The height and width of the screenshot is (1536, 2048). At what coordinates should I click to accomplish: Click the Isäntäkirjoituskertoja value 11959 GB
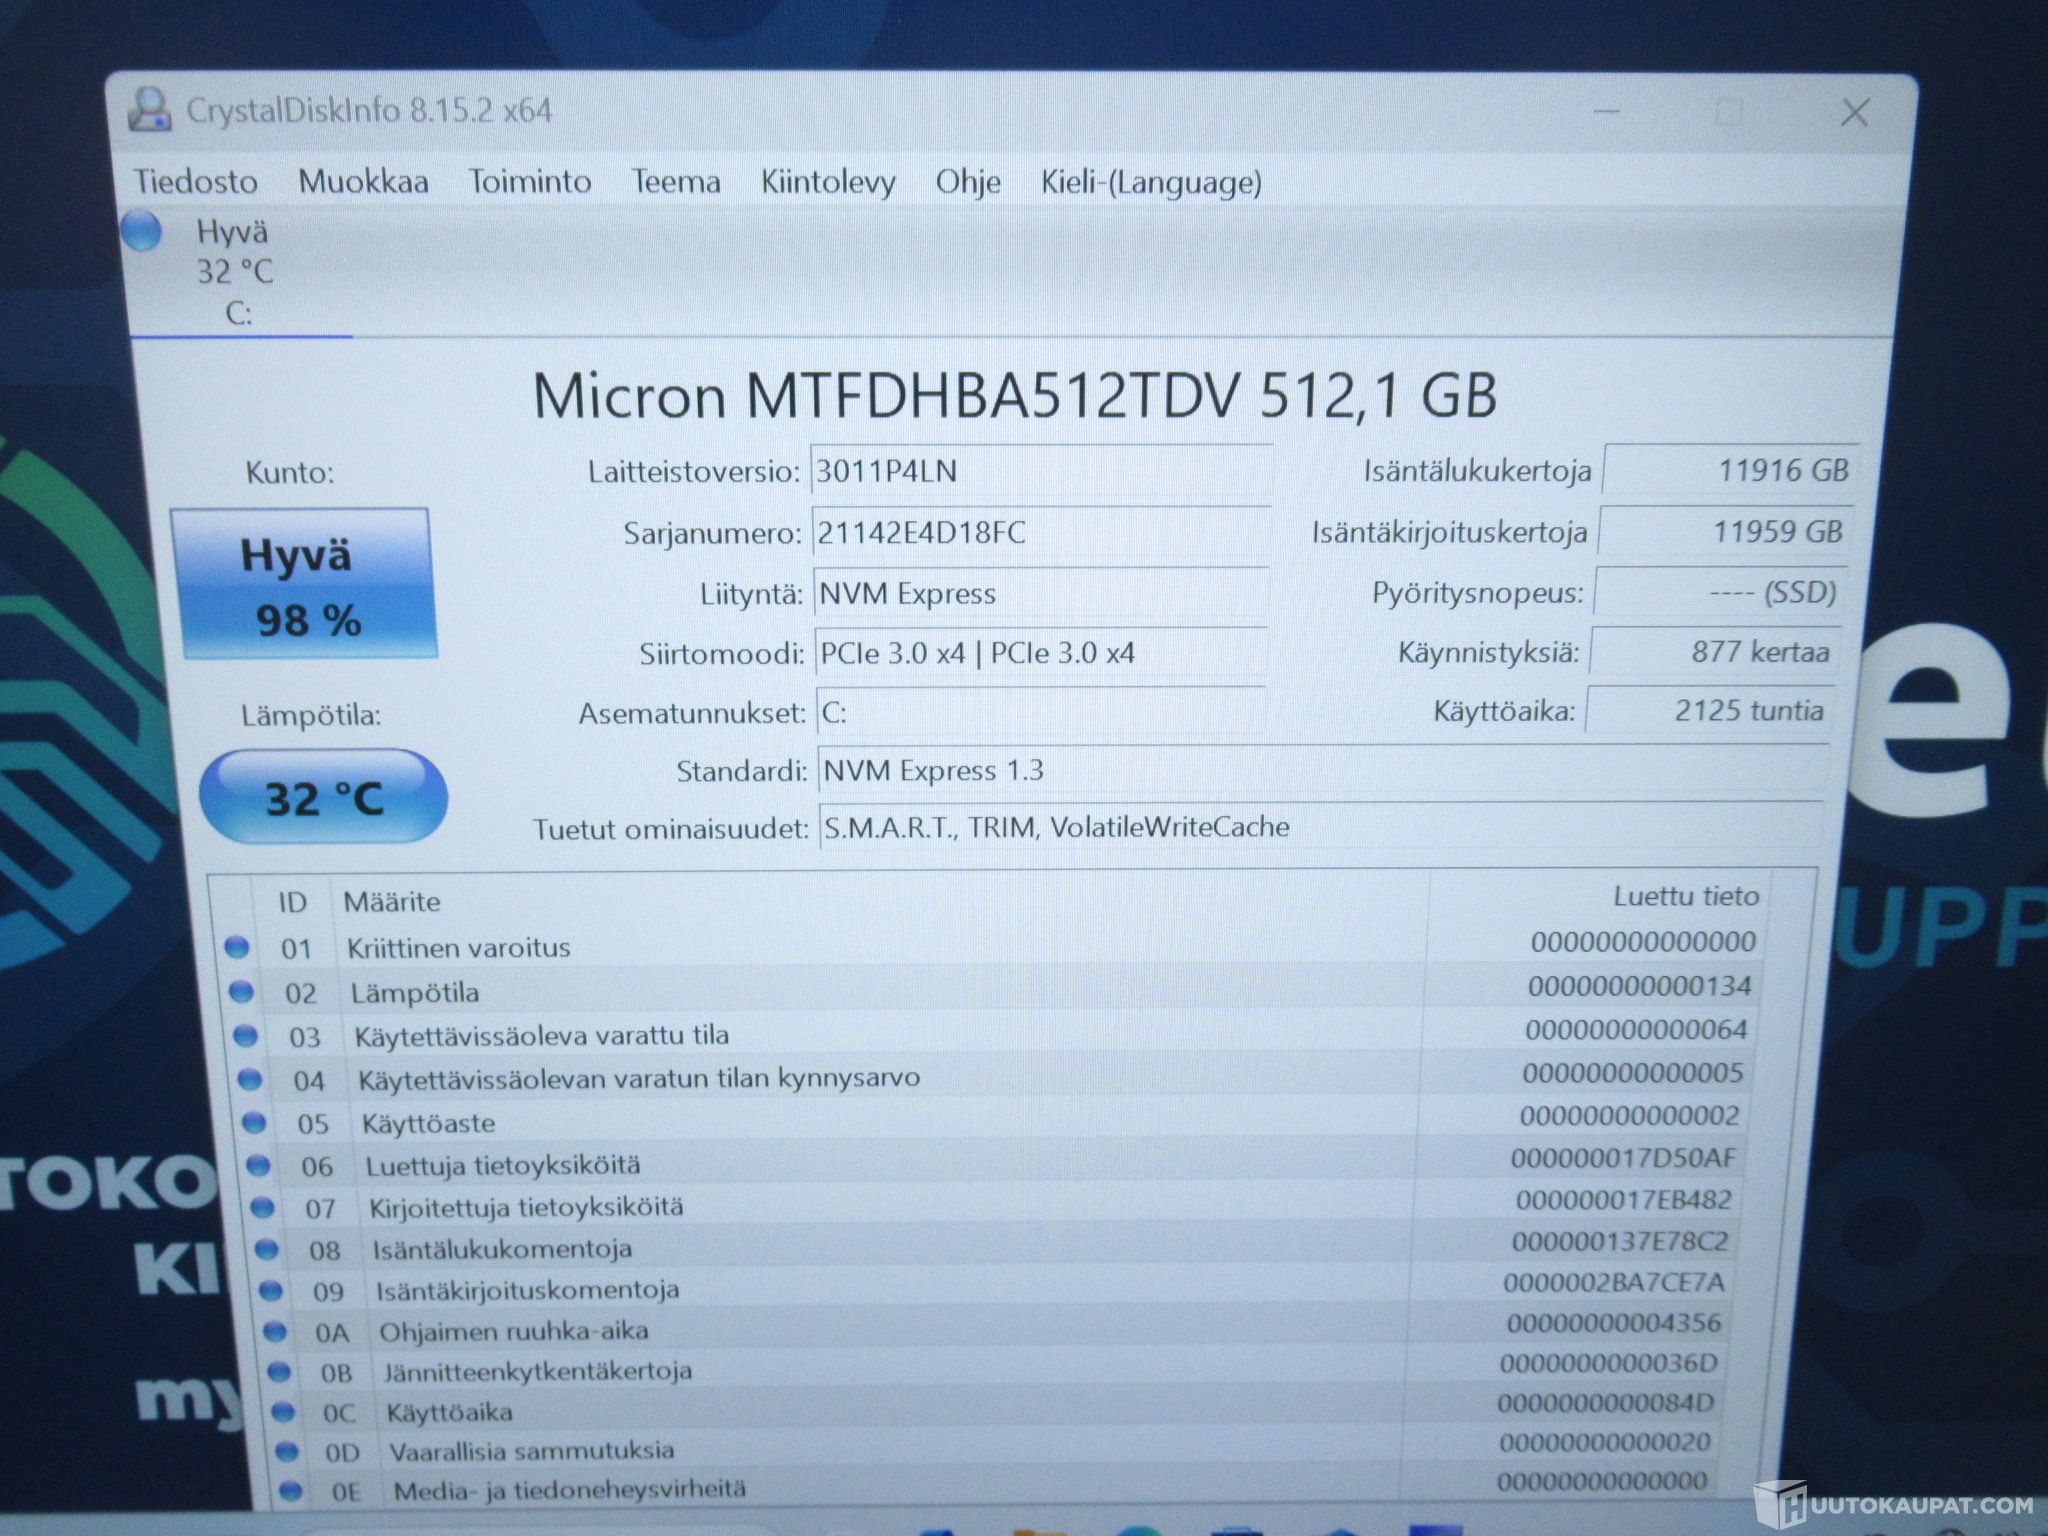point(1725,531)
